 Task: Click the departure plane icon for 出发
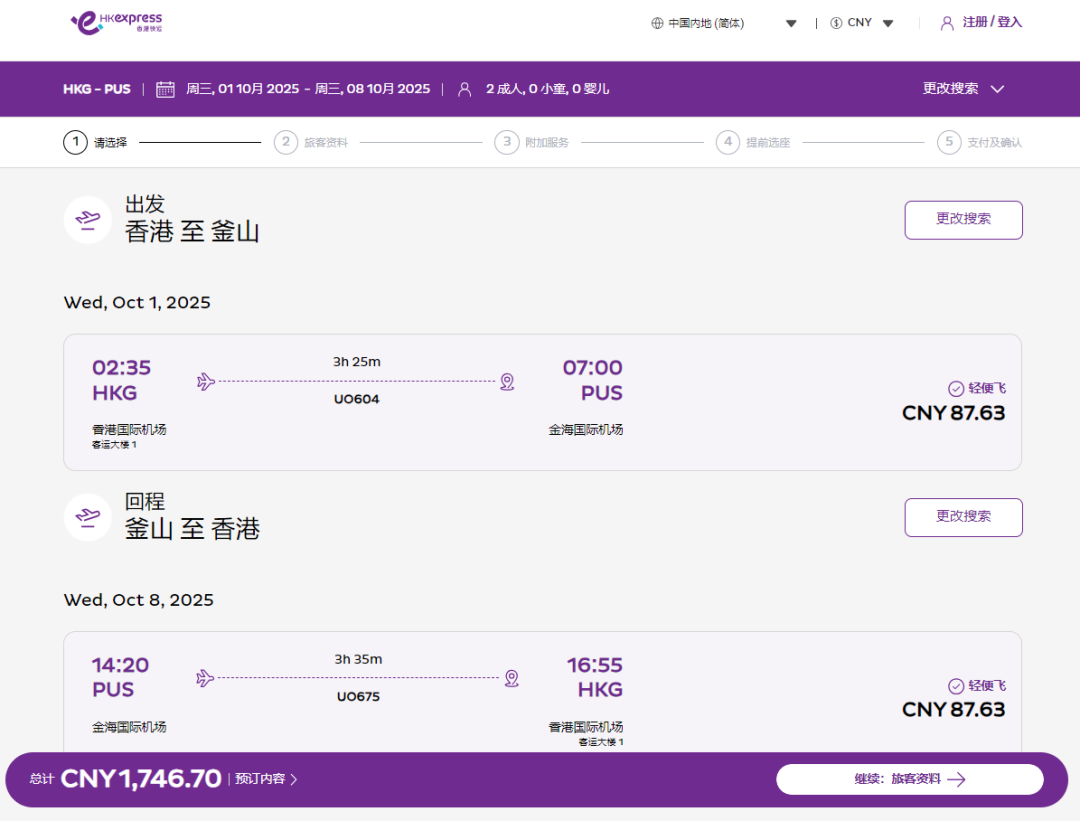(x=87, y=220)
